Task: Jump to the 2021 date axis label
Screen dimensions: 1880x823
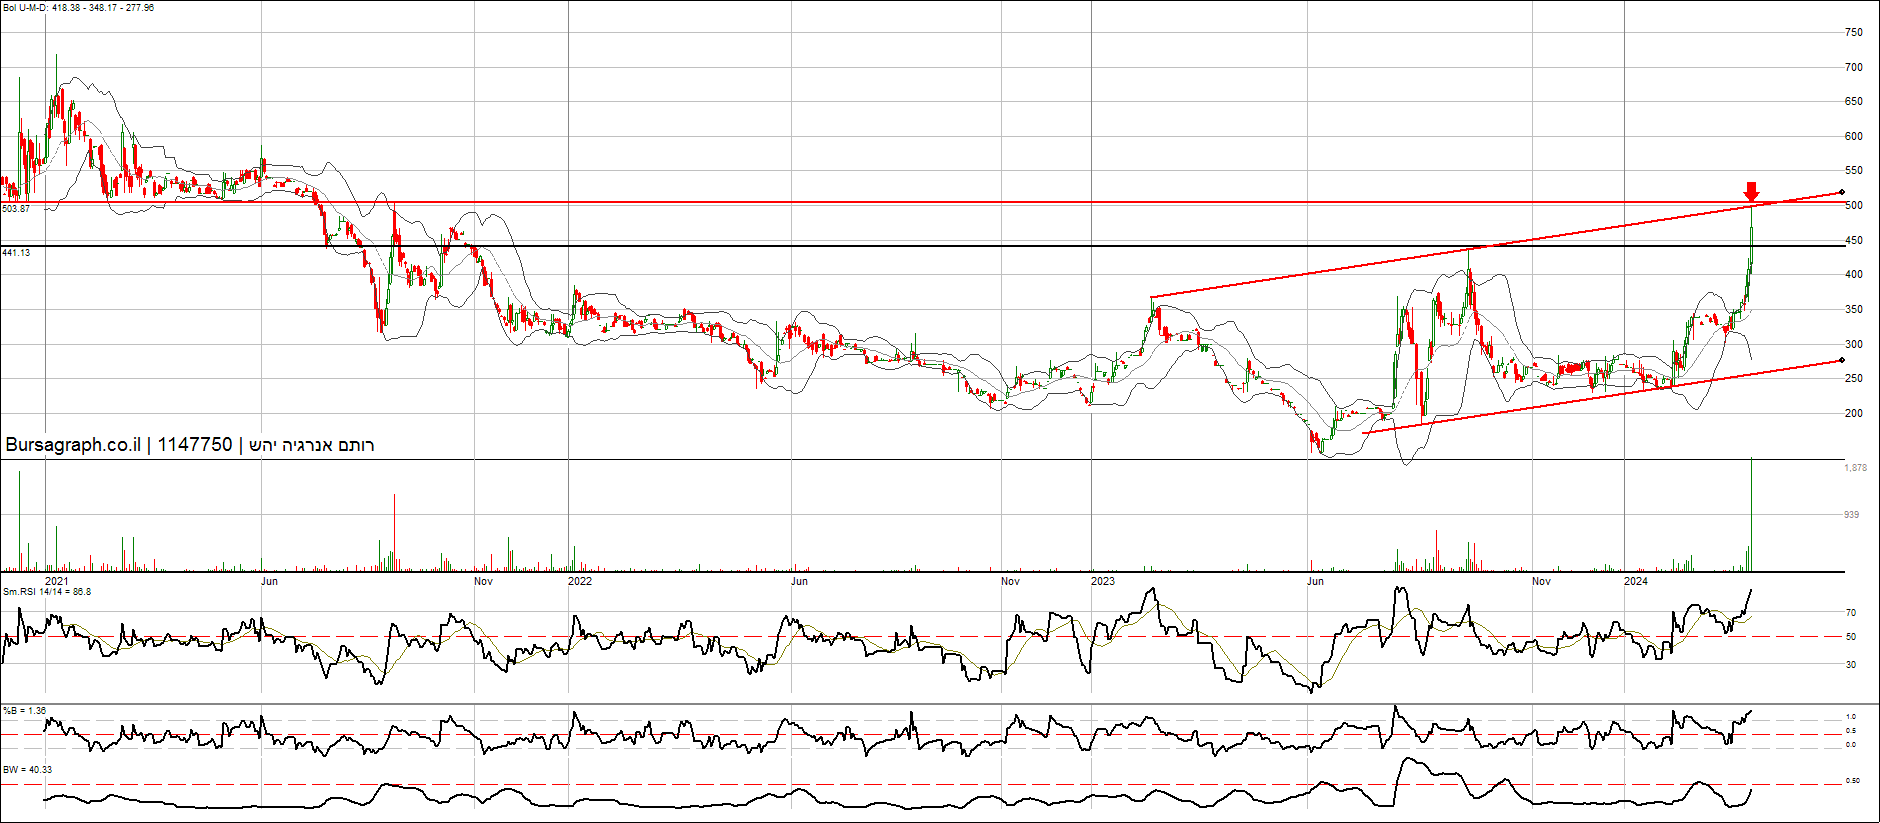Action: [x=57, y=581]
